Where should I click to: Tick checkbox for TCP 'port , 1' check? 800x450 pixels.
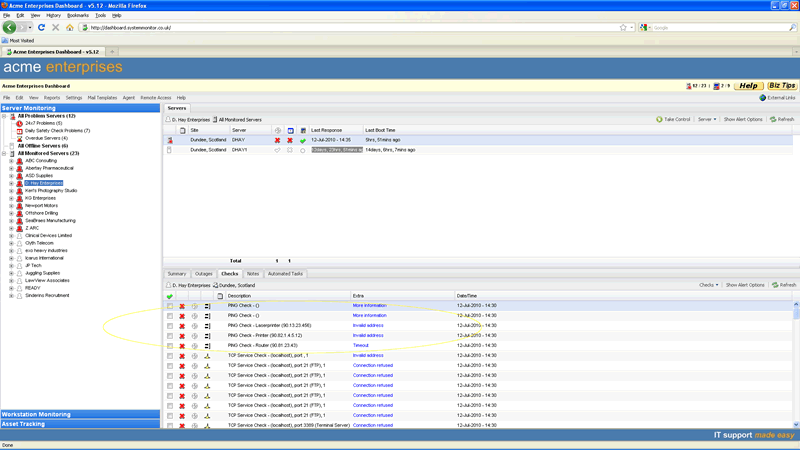click(170, 356)
